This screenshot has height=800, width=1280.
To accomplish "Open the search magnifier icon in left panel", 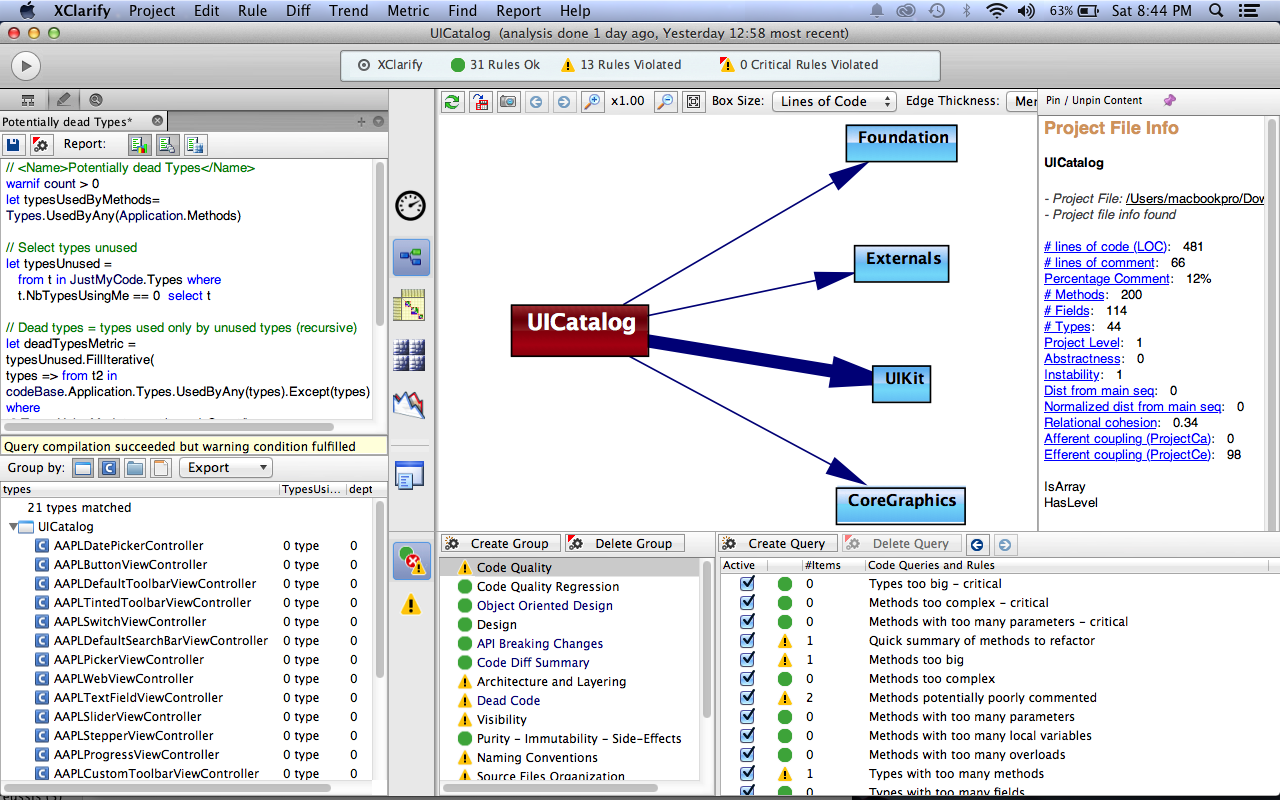I will 96,100.
